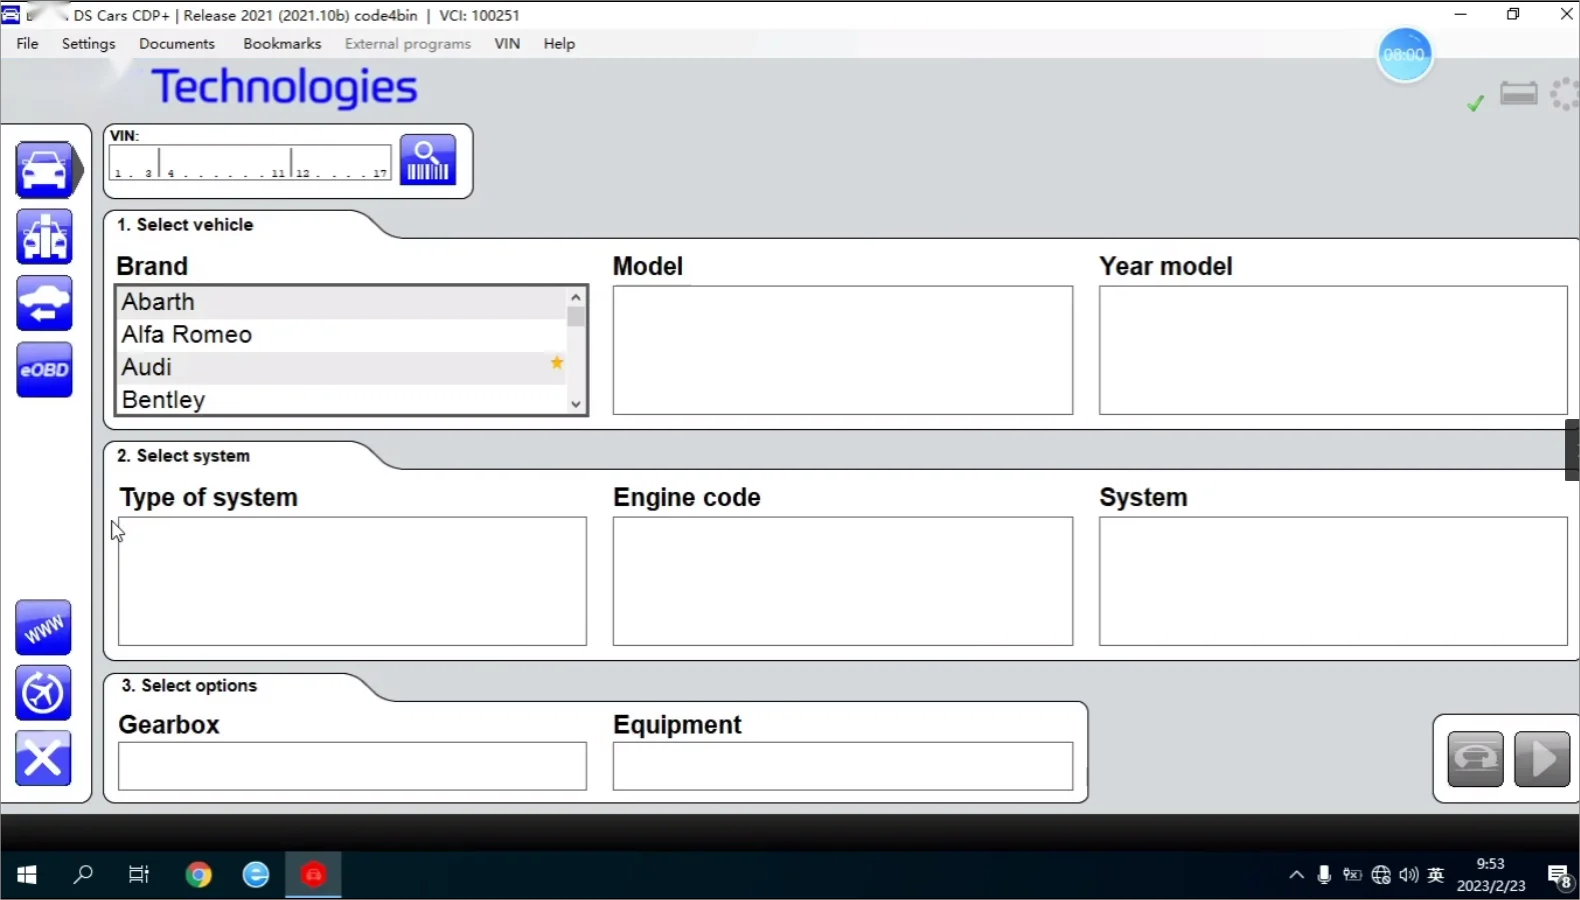This screenshot has width=1580, height=900.
Task: Click the Gearbox field
Action: [352, 766]
